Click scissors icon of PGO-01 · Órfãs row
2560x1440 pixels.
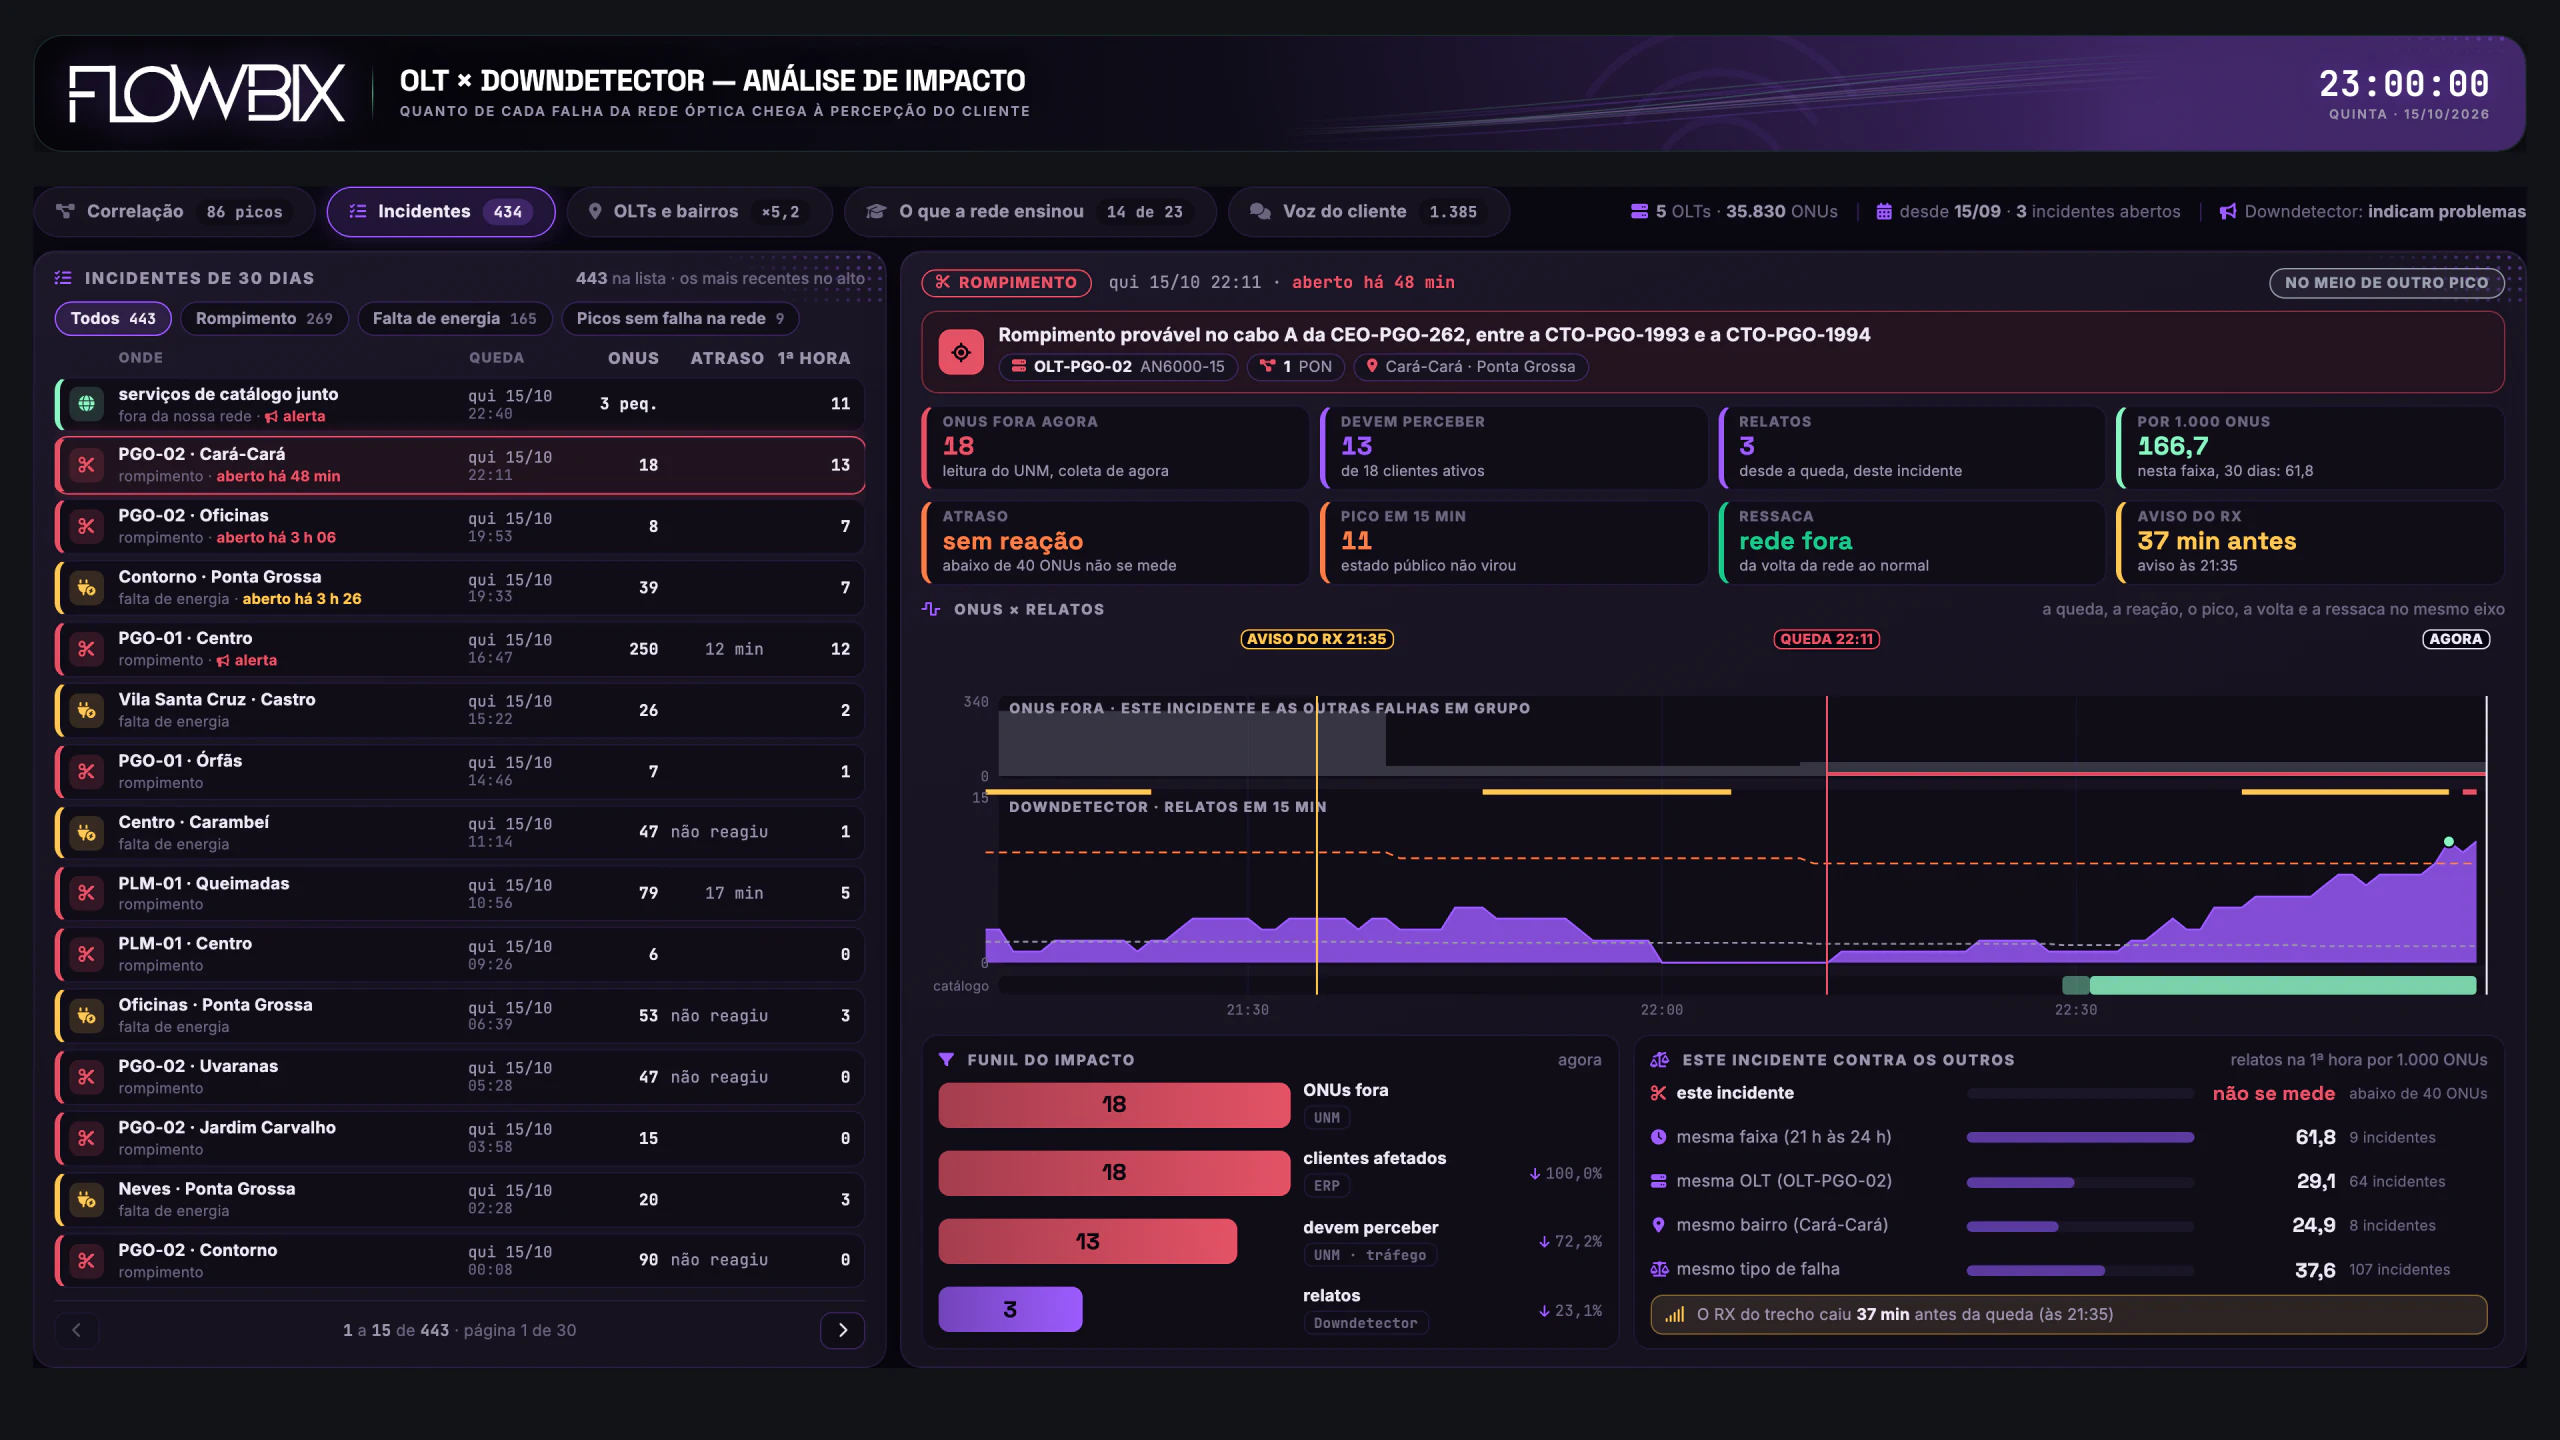click(87, 771)
